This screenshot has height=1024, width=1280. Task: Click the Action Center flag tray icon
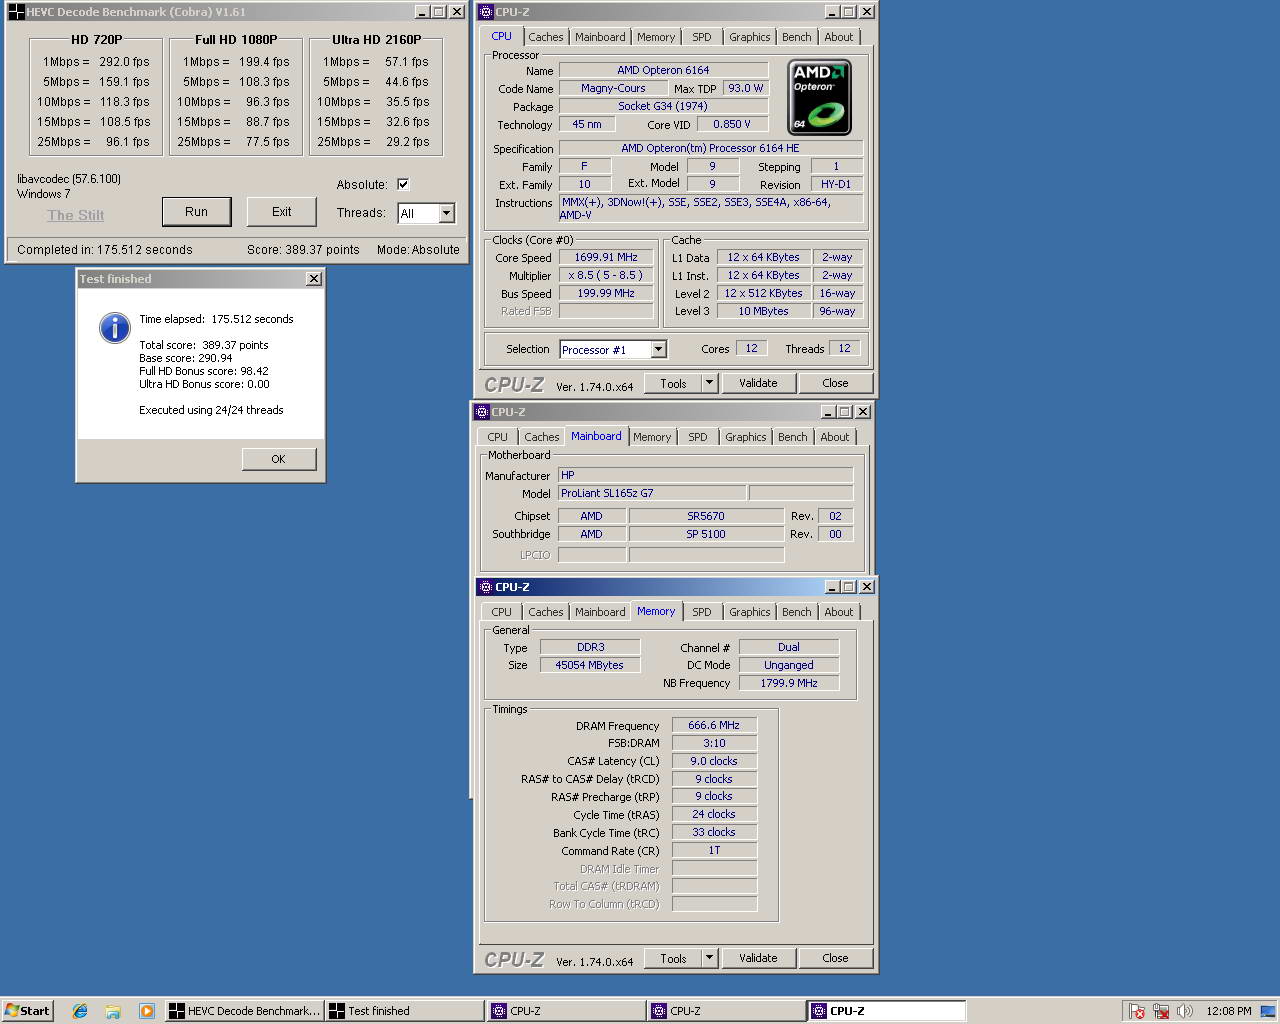(1135, 1011)
